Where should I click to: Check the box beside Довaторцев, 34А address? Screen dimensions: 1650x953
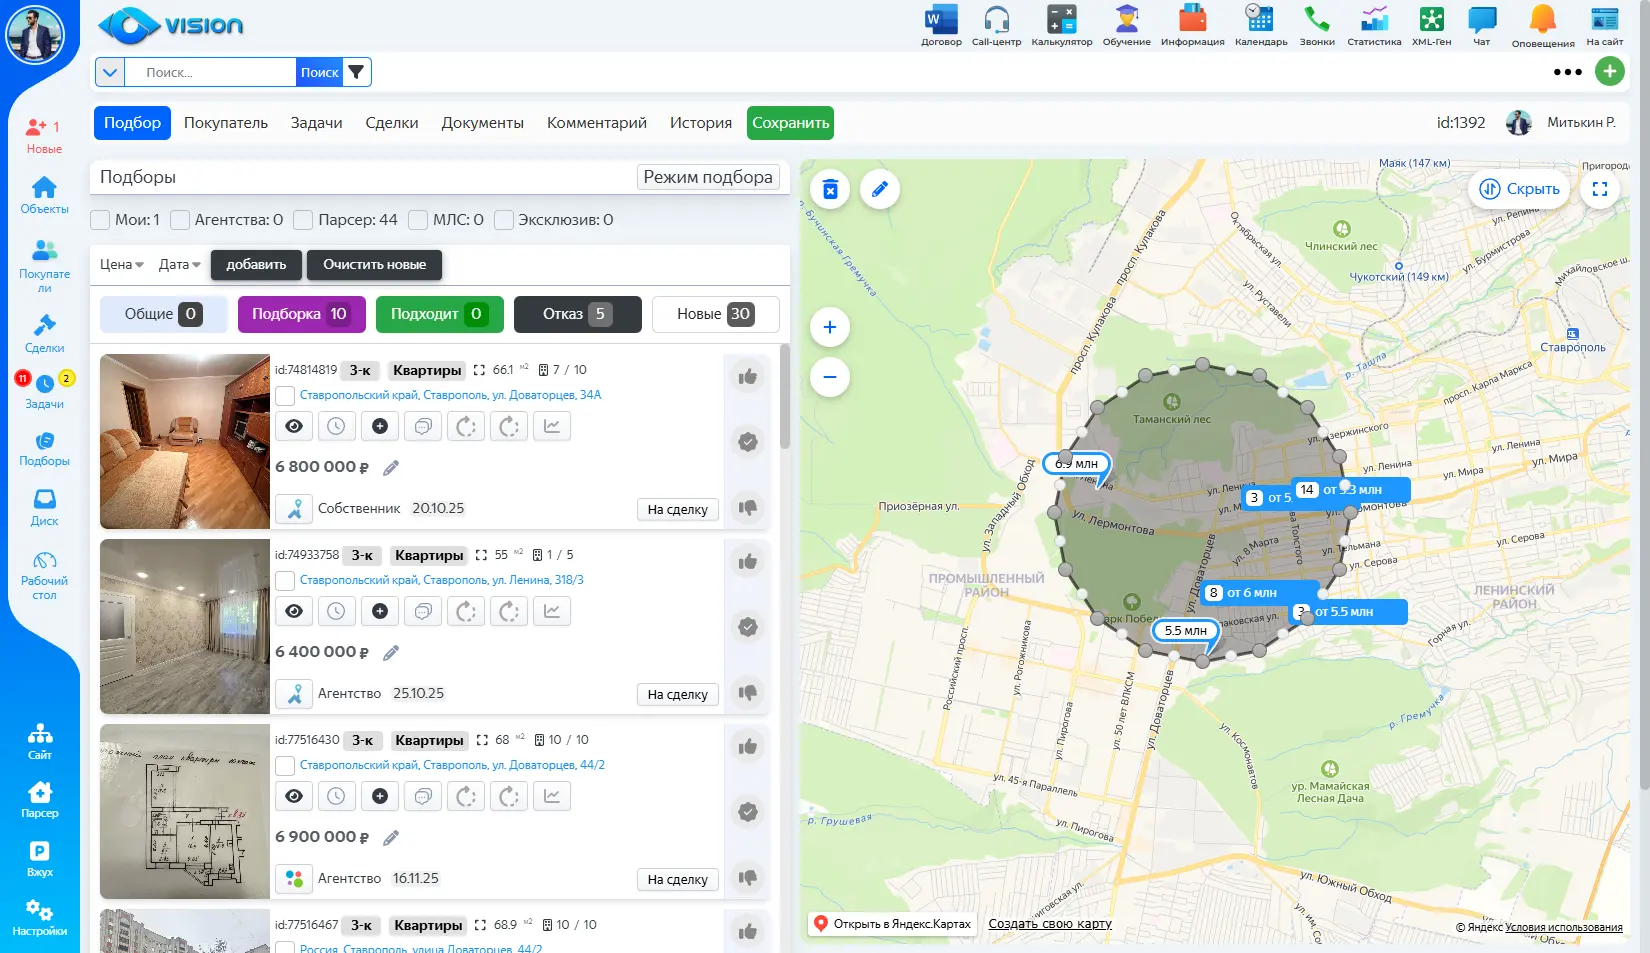pyautogui.click(x=285, y=396)
